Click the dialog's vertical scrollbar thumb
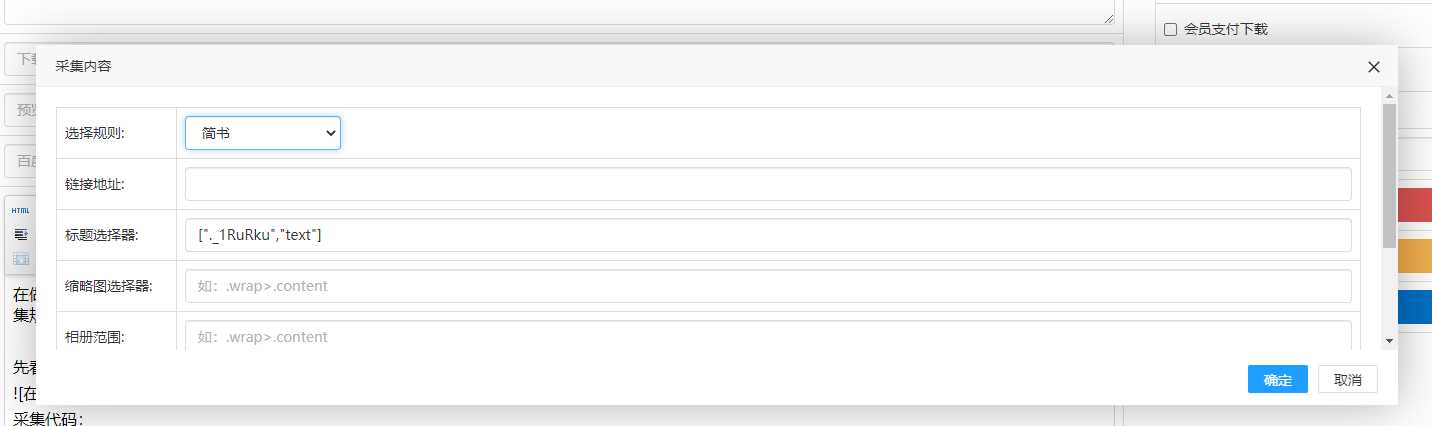This screenshot has width=1432, height=426. tap(1389, 175)
